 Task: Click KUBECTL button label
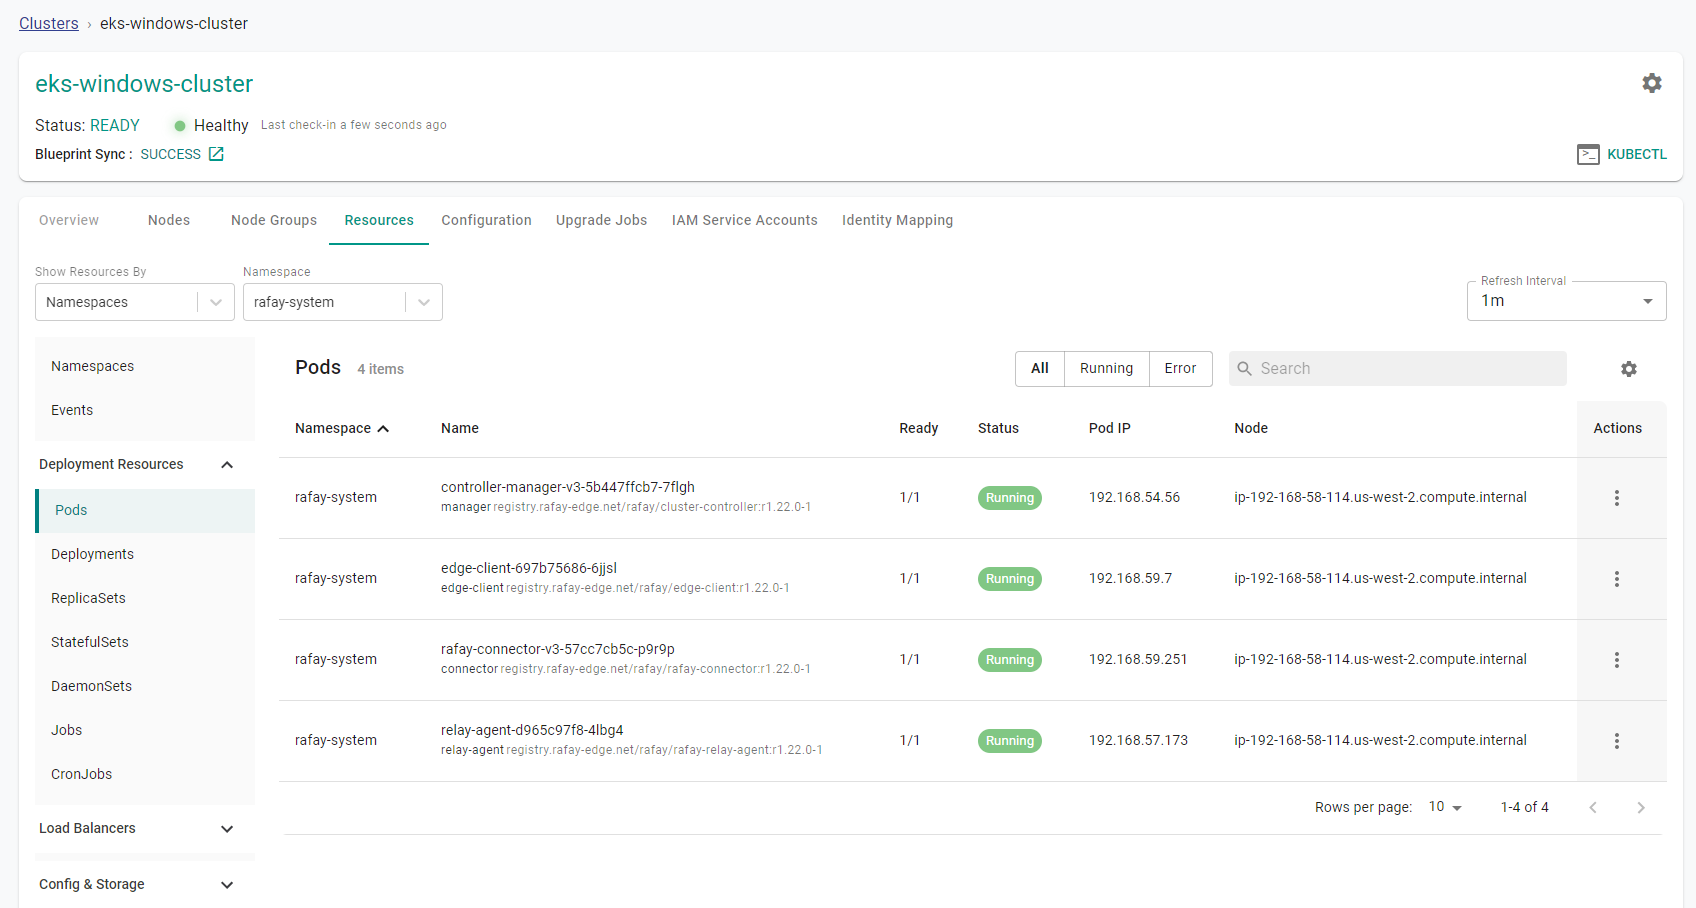tap(1637, 154)
